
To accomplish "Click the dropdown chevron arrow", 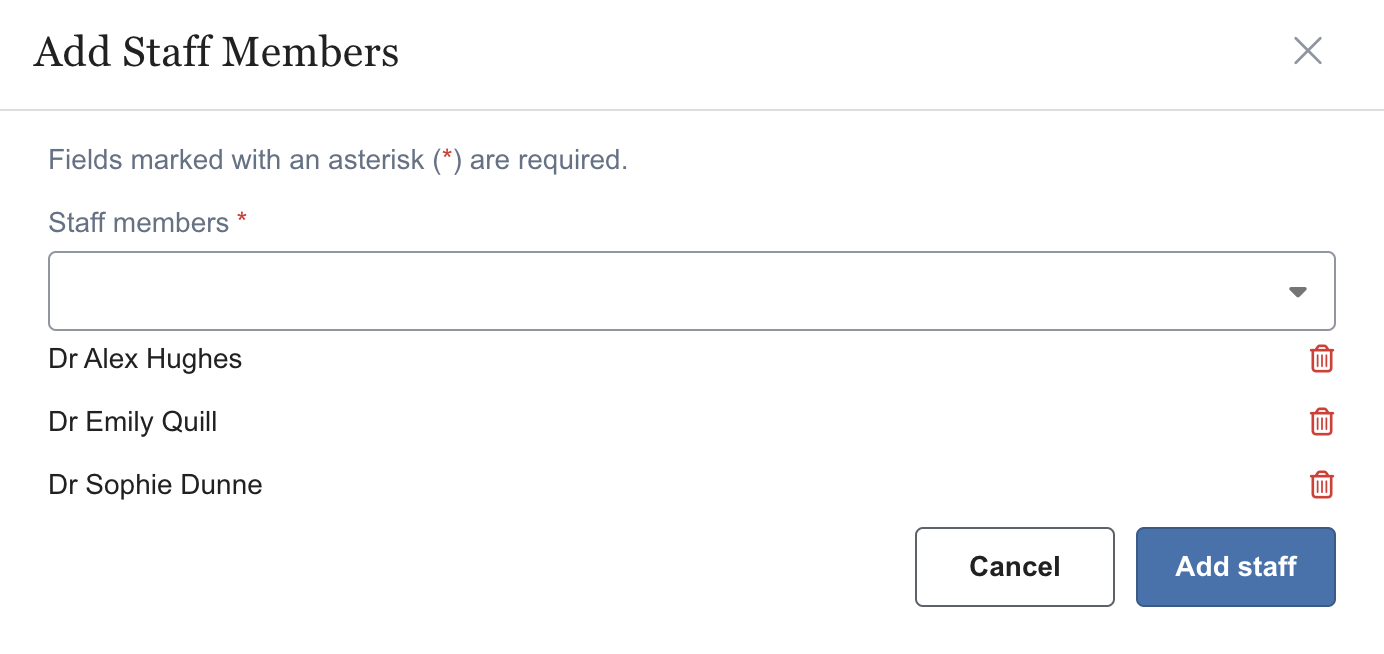I will pyautogui.click(x=1297, y=291).
